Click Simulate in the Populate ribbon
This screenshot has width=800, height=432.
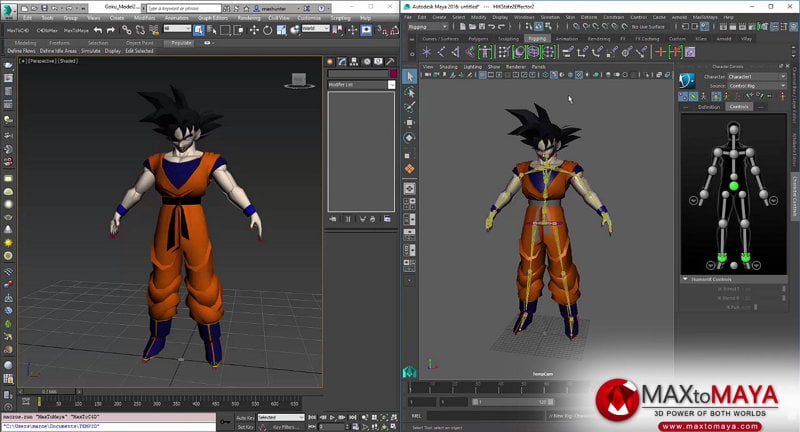(x=90, y=51)
